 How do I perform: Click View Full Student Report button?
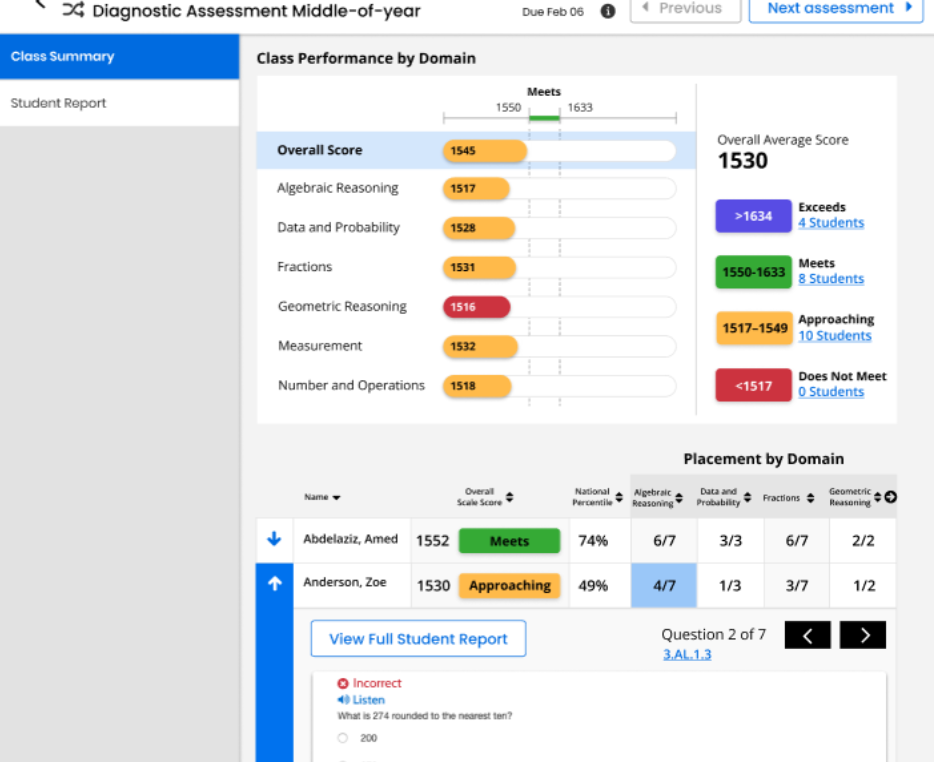418,639
